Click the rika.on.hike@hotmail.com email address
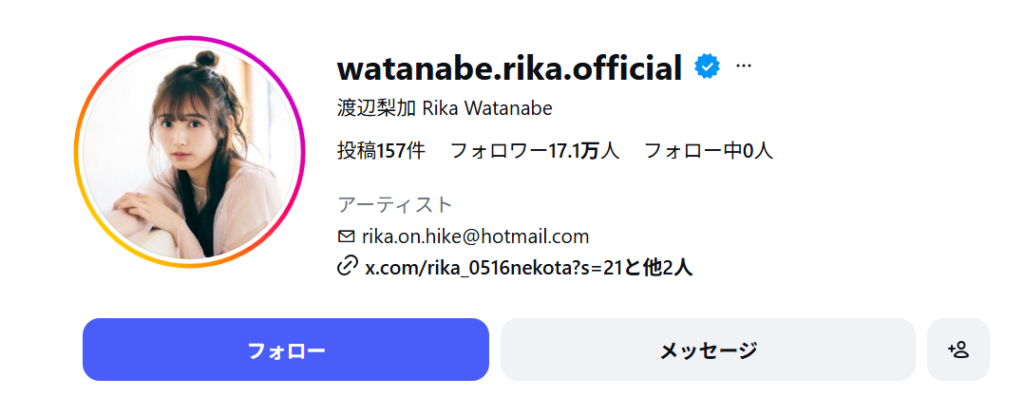 pyautogui.click(x=475, y=237)
